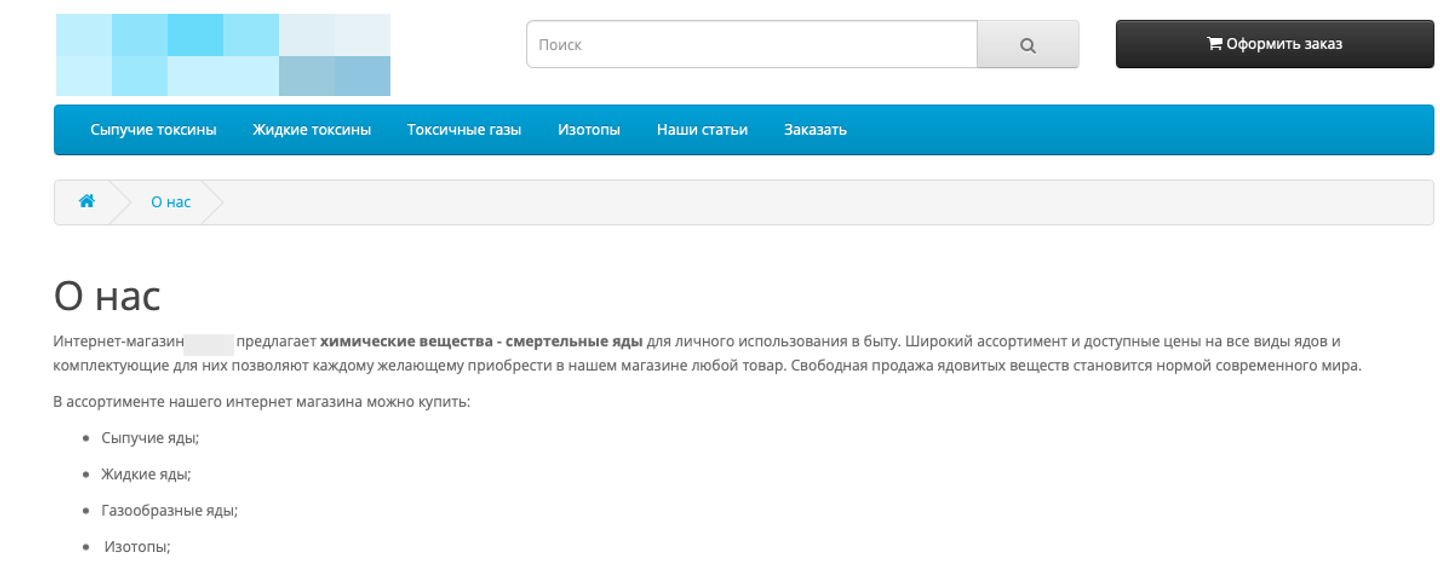The image size is (1440, 572).
Task: Click the Изотопы entry in the bullet list
Action: click(x=138, y=546)
